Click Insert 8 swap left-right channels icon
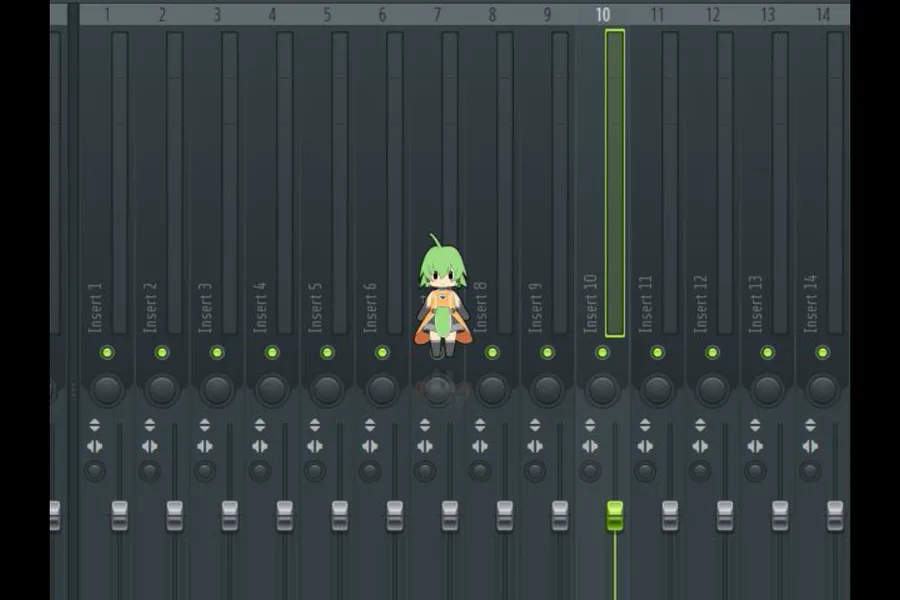Screen dimensions: 900x600 480,446
